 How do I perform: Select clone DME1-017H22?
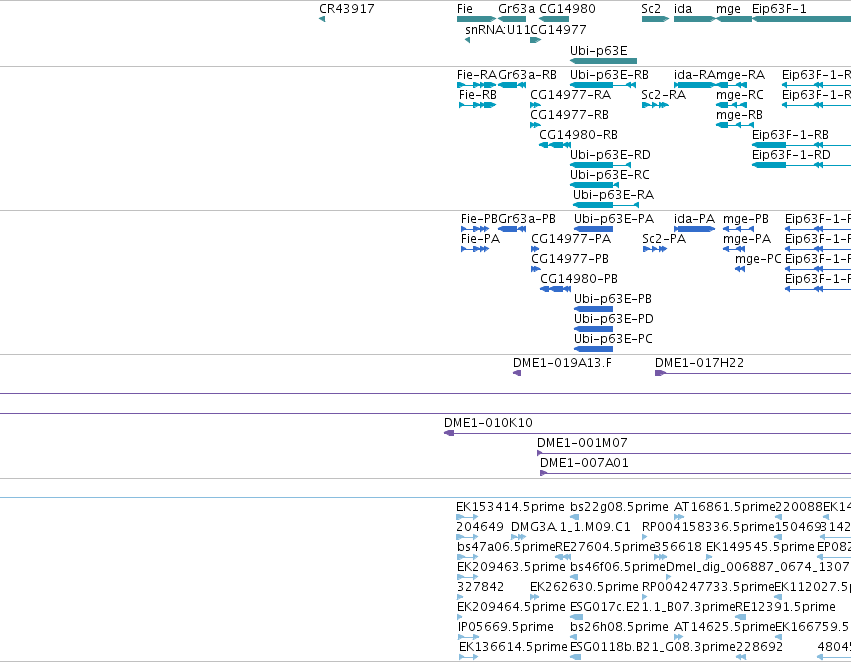coord(700,362)
